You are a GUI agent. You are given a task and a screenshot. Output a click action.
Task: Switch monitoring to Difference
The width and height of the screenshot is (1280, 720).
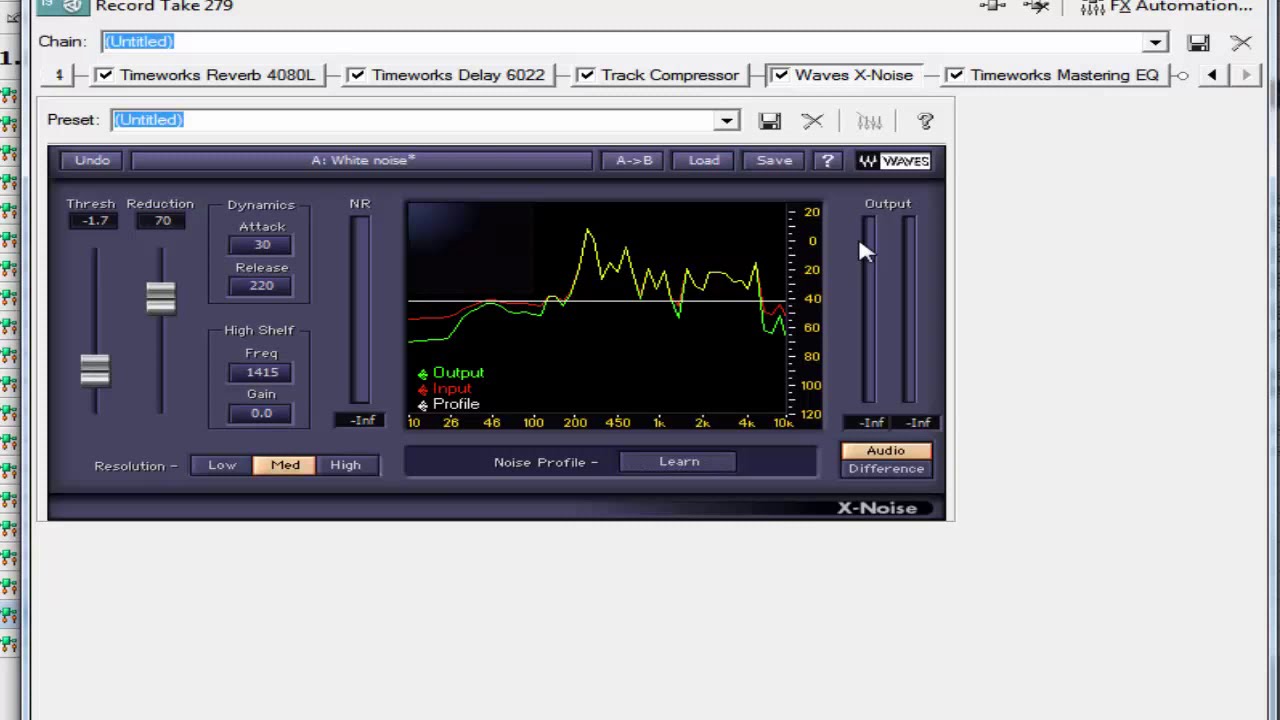tap(886, 469)
